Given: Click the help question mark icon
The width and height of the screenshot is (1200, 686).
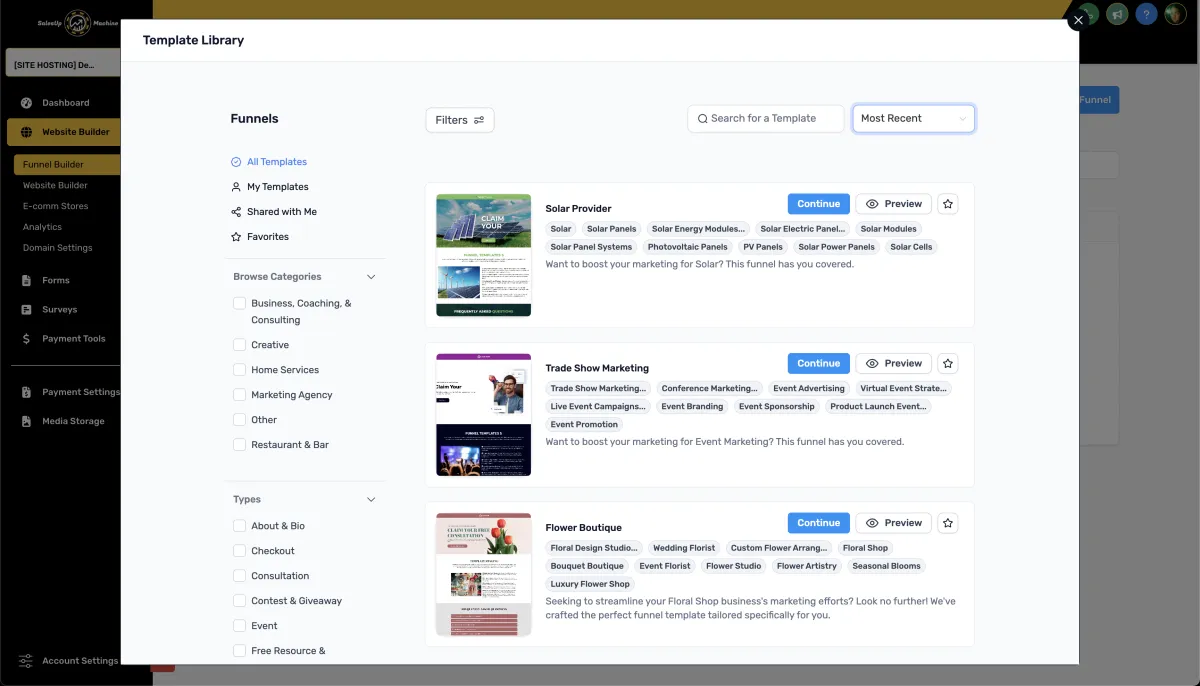Looking at the screenshot, I should coord(1146,14).
